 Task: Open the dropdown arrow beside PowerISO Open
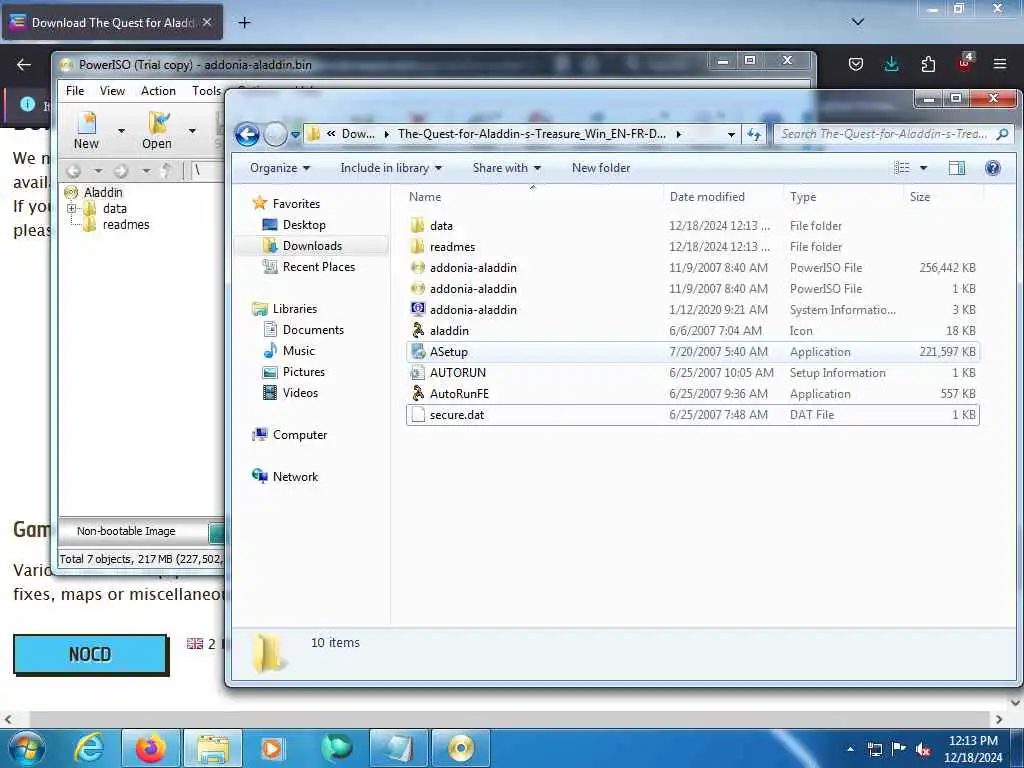click(x=192, y=131)
